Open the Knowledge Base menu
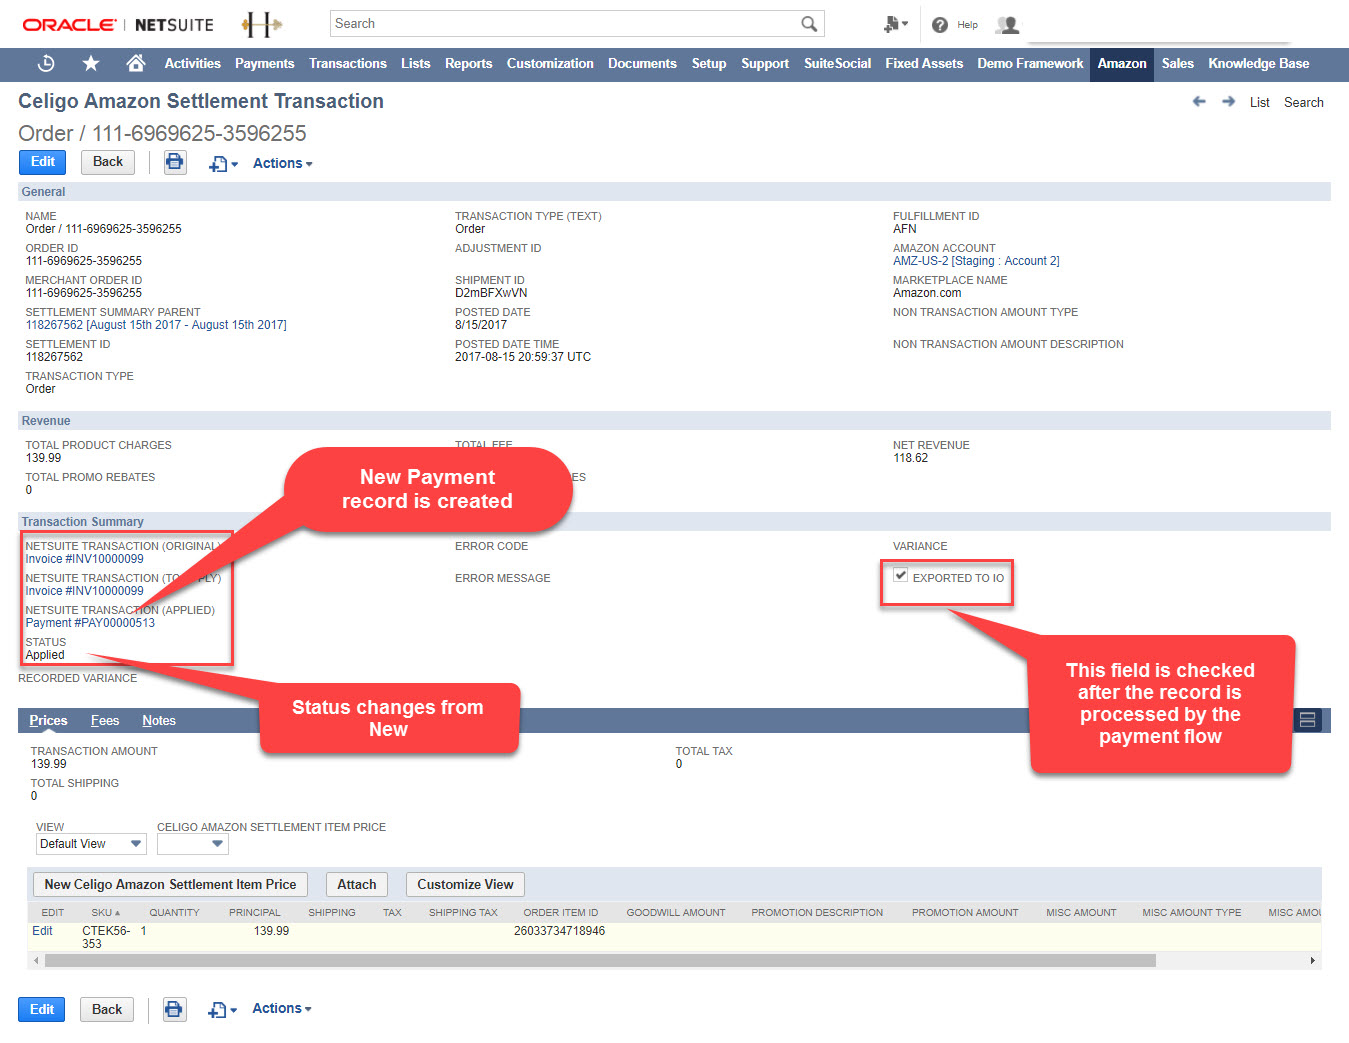Viewport: 1349px width, 1043px height. 1259,63
